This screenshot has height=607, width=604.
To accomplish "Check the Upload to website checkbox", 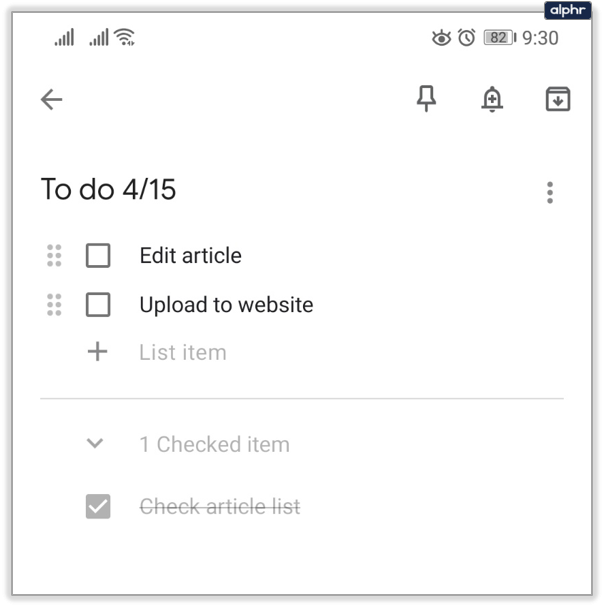I will (x=98, y=304).
